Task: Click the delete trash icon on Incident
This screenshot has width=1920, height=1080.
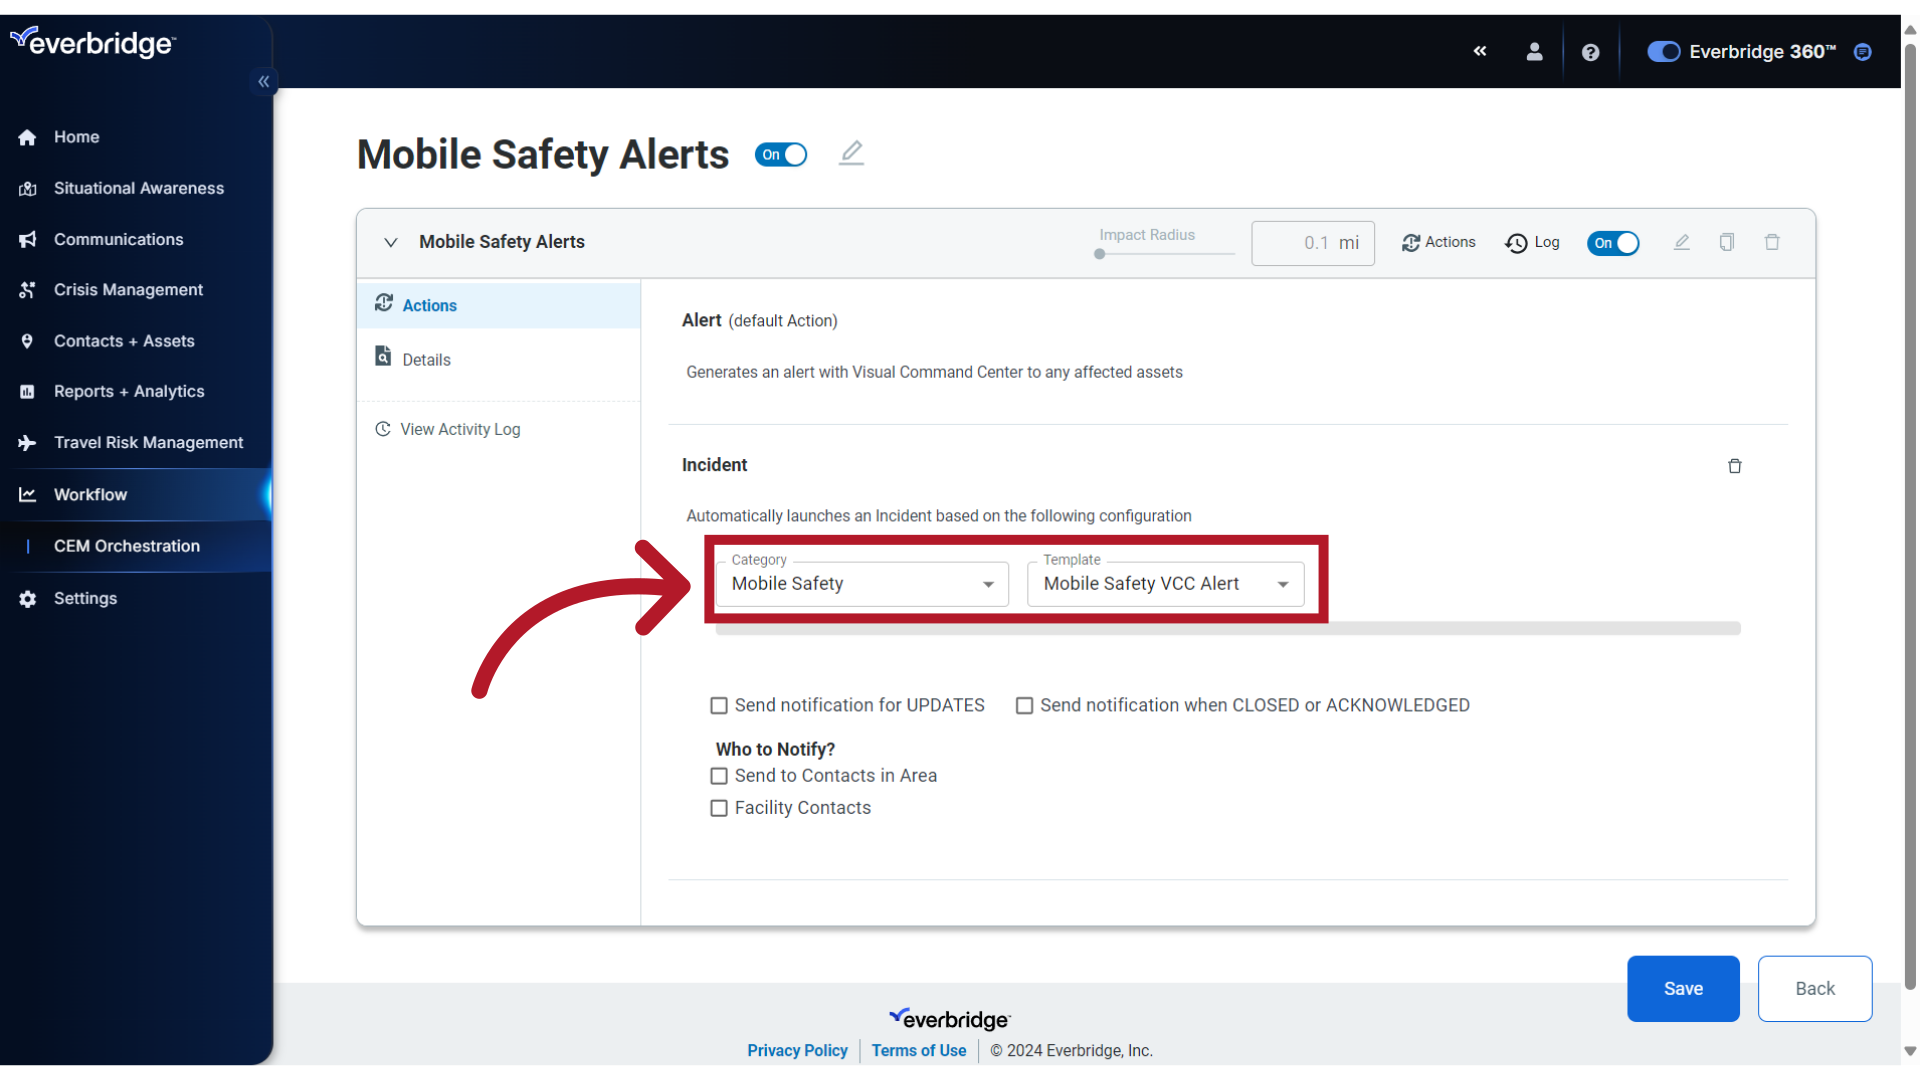Action: [1735, 465]
